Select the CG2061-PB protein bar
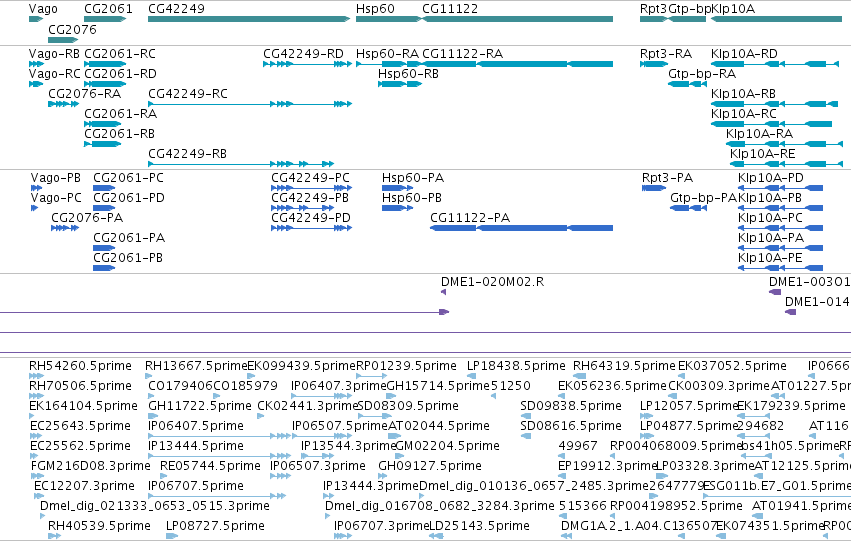 point(104,268)
